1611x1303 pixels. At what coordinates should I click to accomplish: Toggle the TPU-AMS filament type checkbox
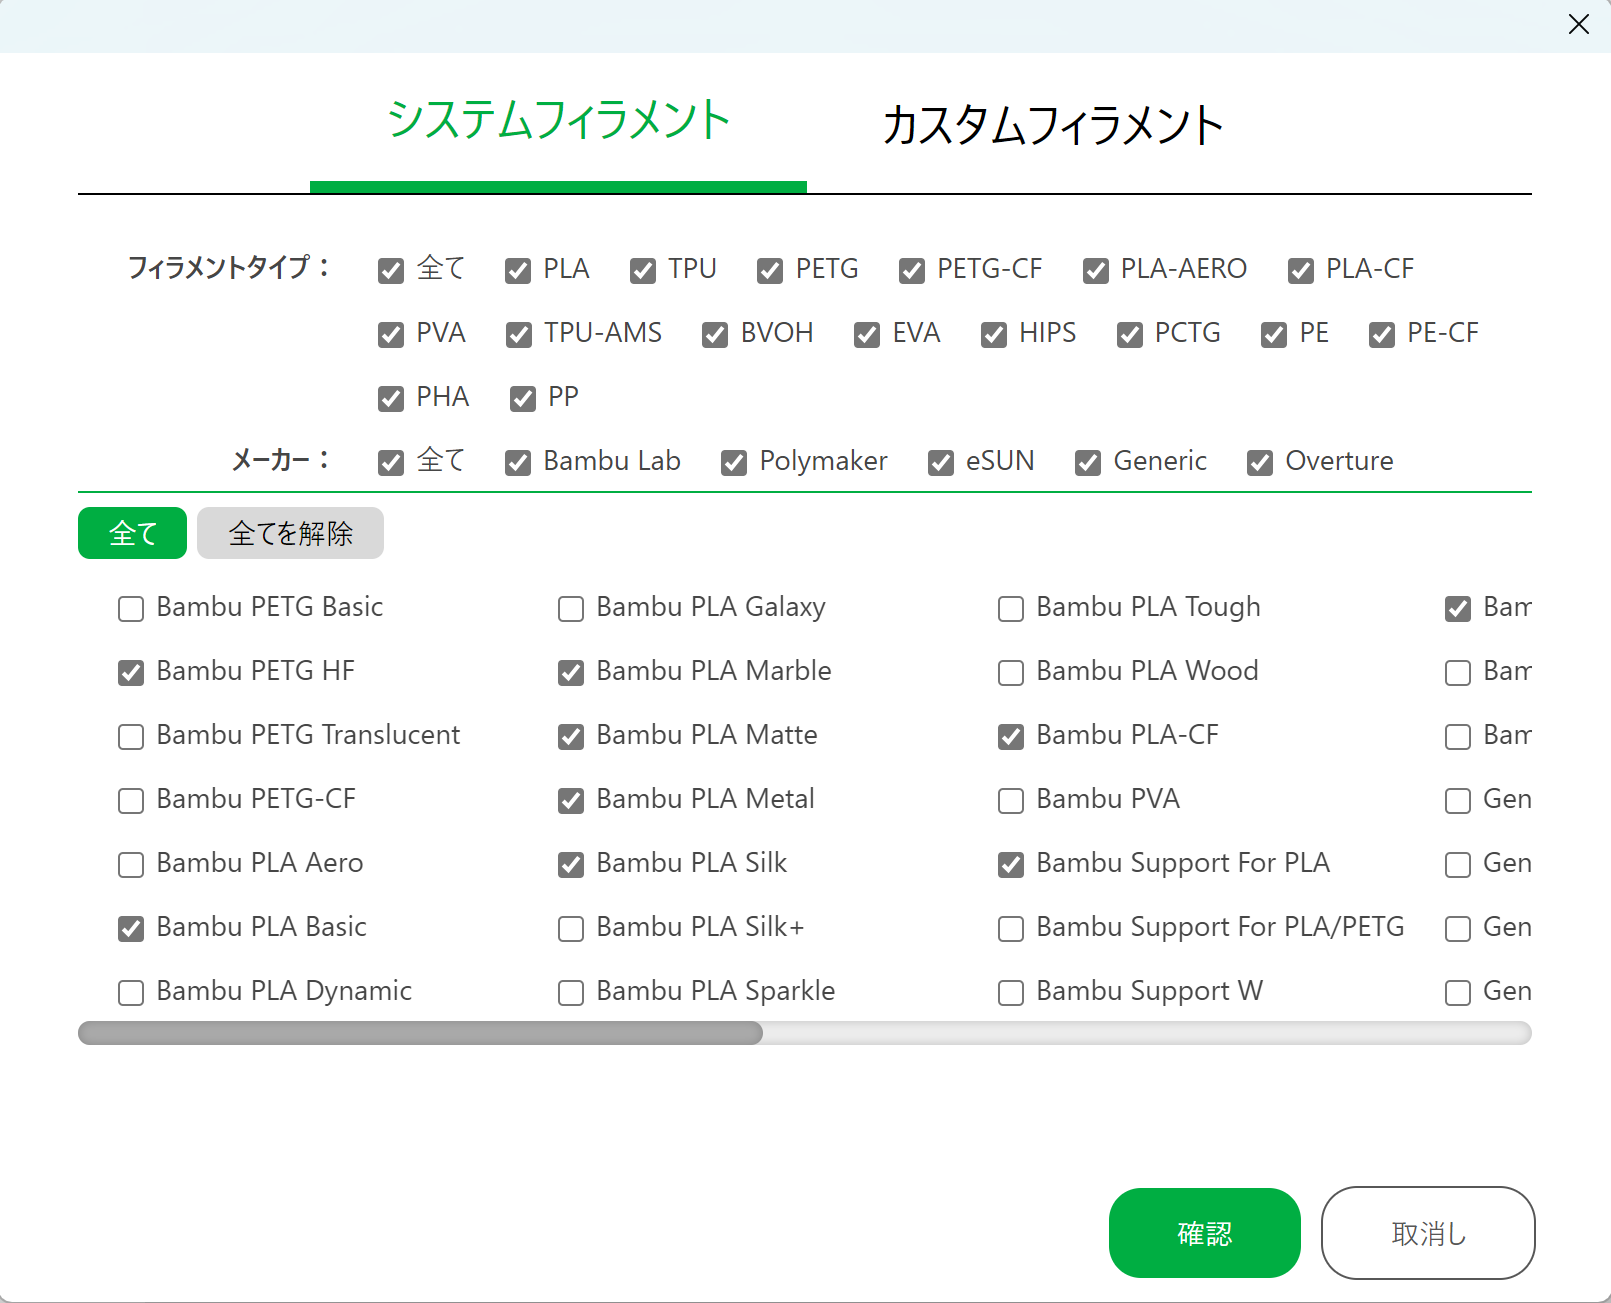tap(519, 334)
